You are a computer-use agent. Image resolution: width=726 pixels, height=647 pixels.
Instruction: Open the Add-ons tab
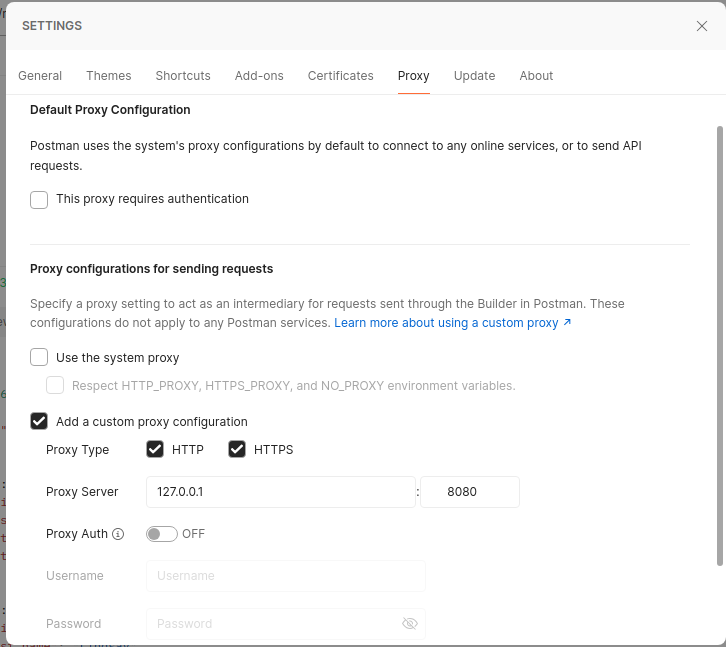pos(259,76)
